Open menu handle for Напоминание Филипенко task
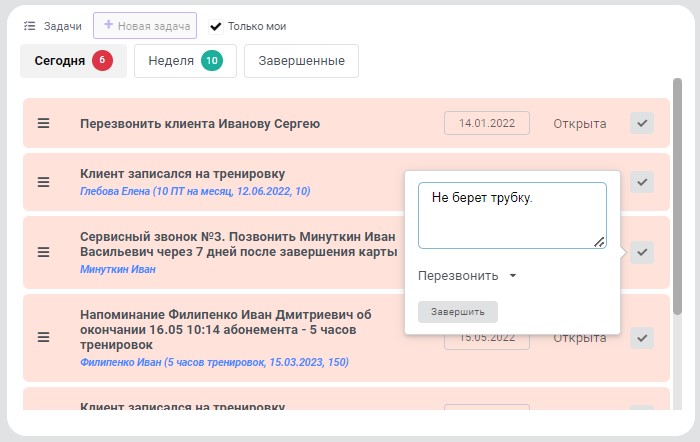Viewport: 700px width, 442px height. tap(43, 337)
